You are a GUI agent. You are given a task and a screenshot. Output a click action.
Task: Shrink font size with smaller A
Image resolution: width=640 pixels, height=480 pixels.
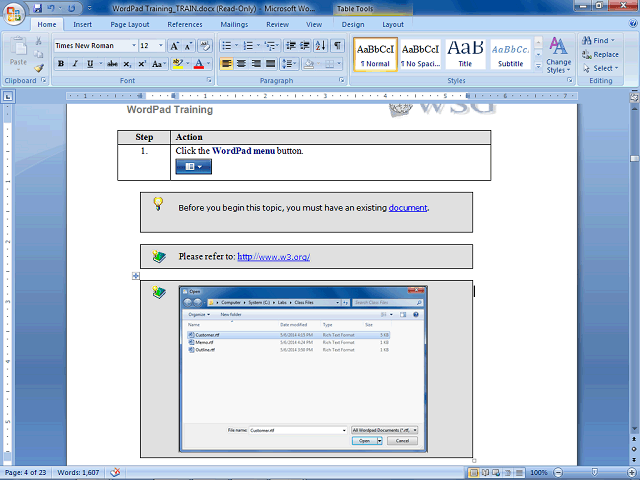(188, 46)
